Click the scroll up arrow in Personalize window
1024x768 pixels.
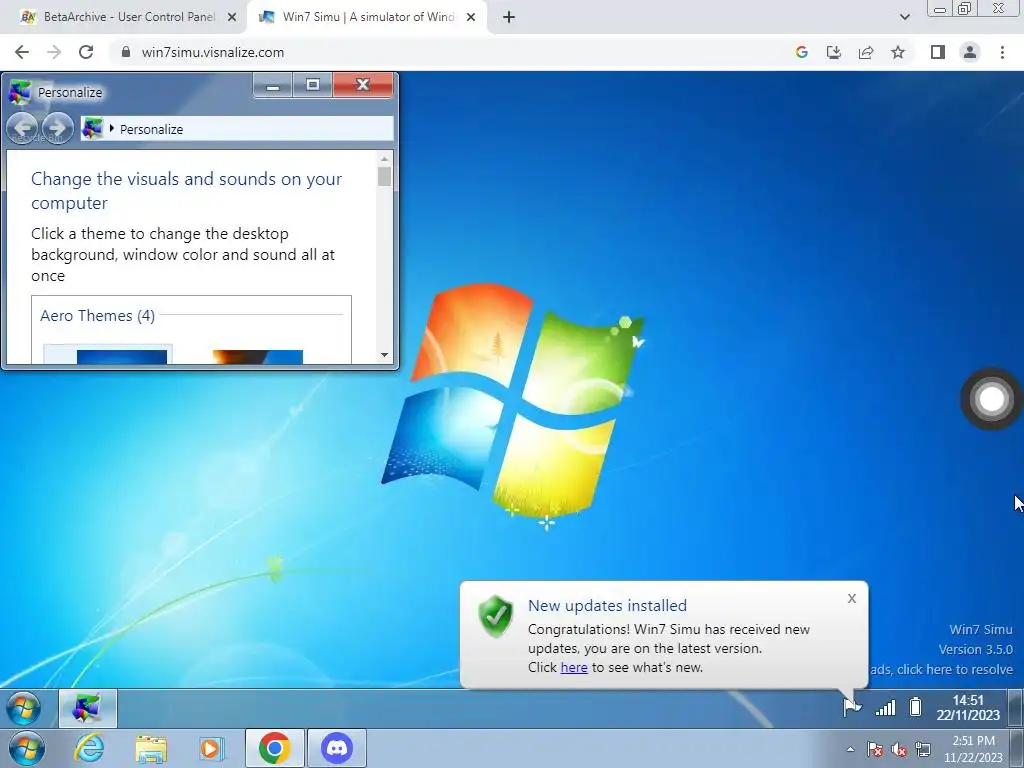tap(384, 159)
